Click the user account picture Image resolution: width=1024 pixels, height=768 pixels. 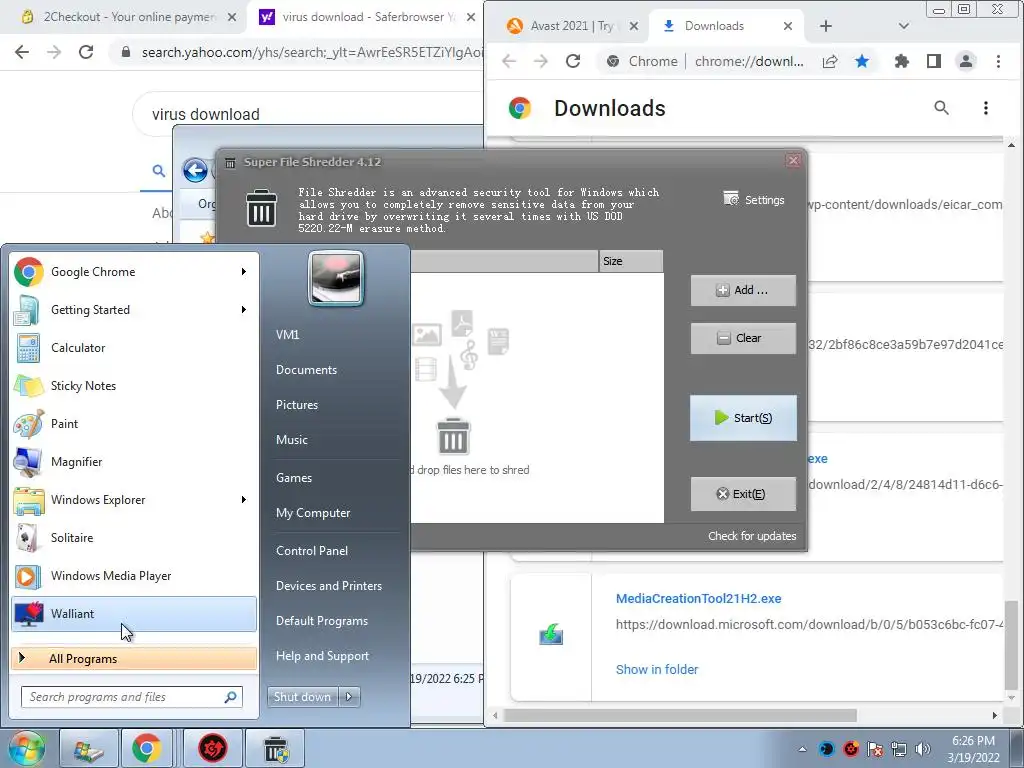(336, 279)
